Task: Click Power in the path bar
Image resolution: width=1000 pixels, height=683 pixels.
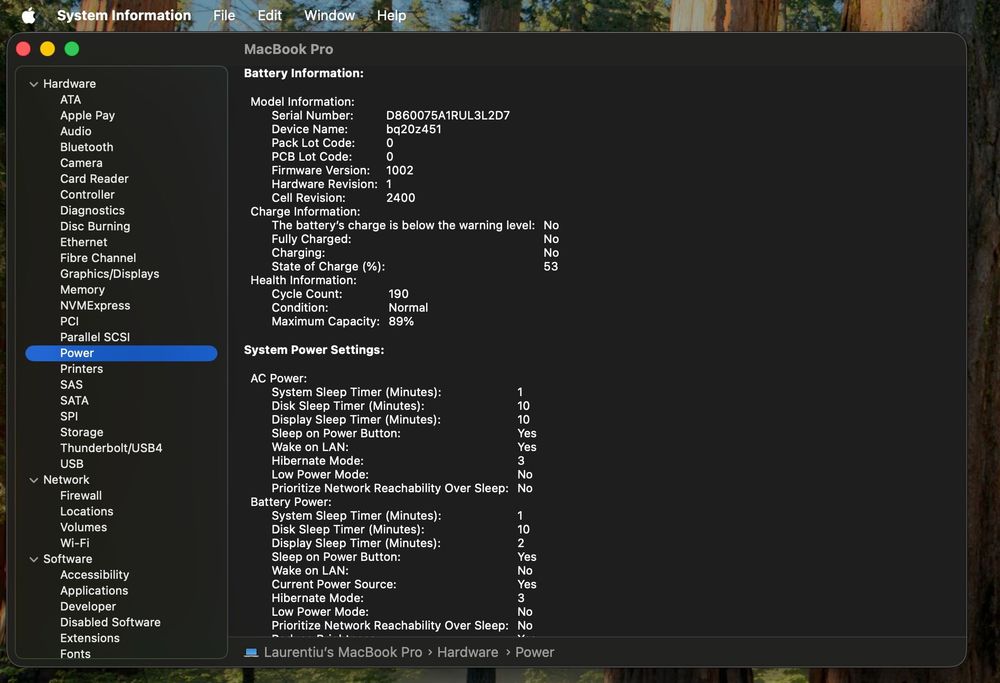Action: coord(534,652)
